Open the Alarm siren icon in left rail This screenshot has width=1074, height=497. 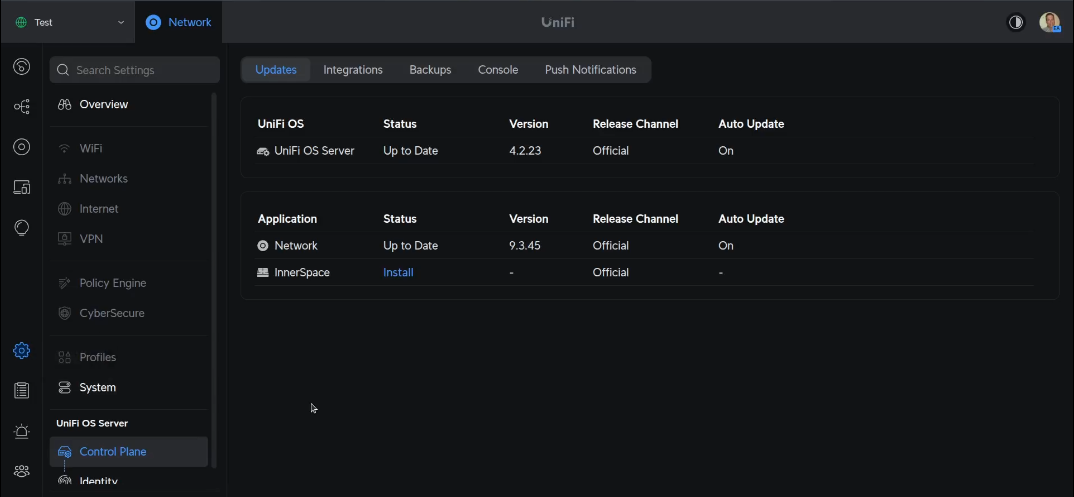tap(21, 431)
